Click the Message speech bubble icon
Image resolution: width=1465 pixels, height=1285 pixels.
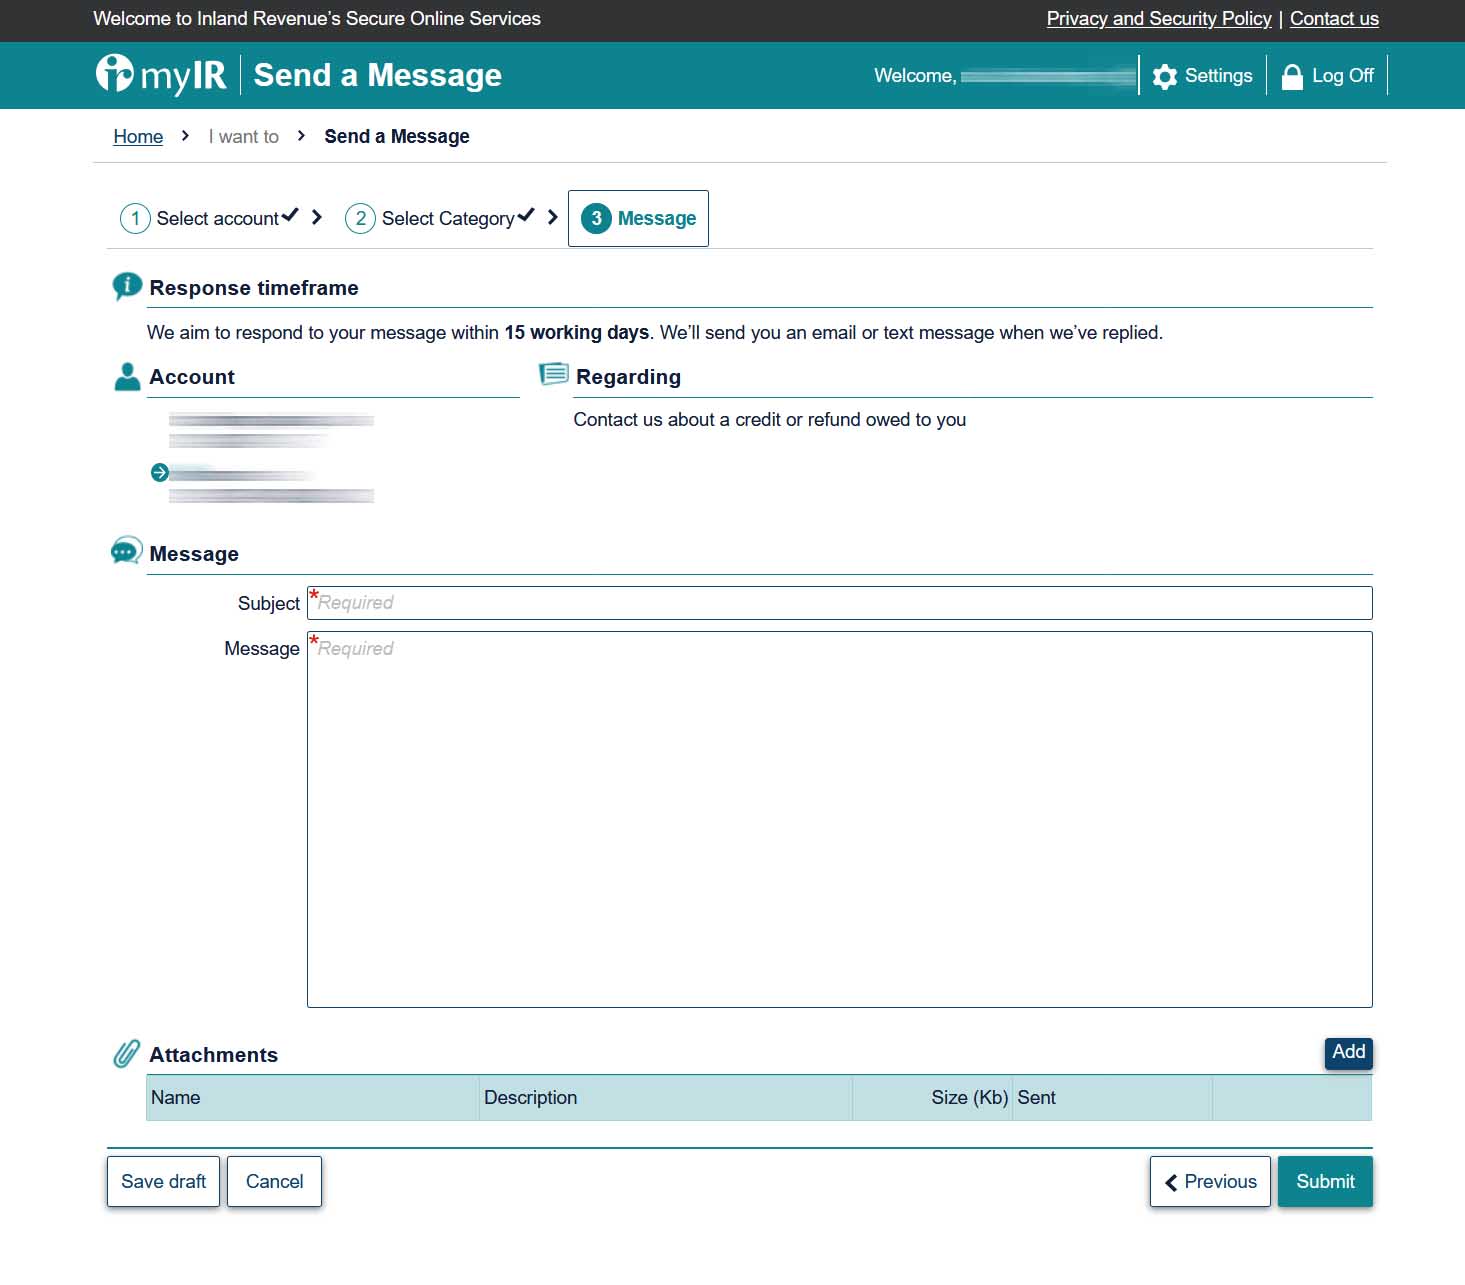coord(126,551)
